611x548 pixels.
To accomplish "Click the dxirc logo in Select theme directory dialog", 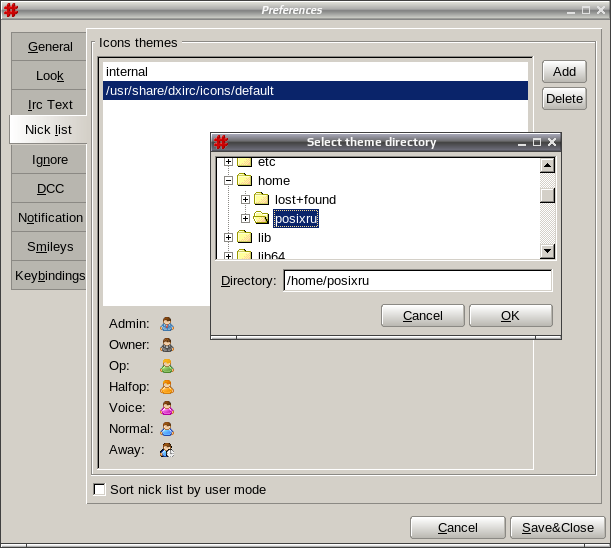I will pyautogui.click(x=221, y=142).
